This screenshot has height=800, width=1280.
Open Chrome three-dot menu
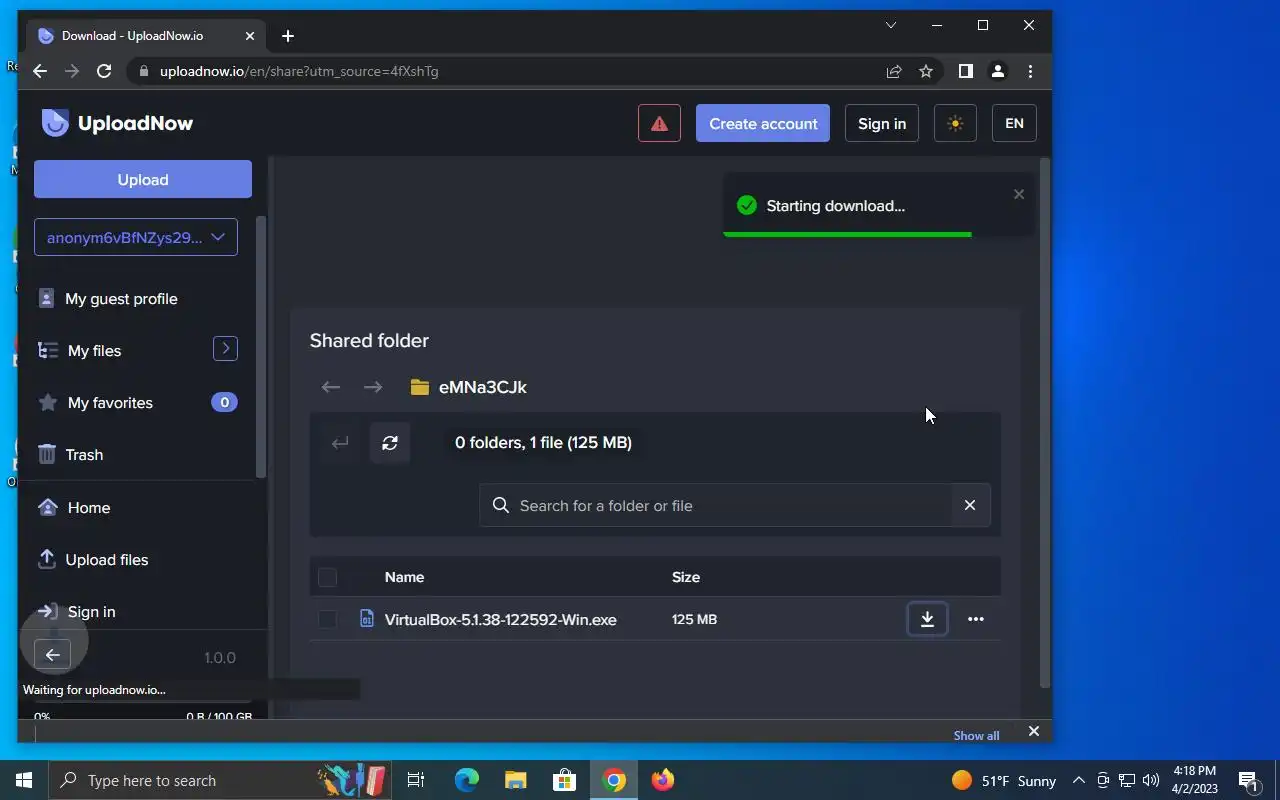pos(1030,71)
